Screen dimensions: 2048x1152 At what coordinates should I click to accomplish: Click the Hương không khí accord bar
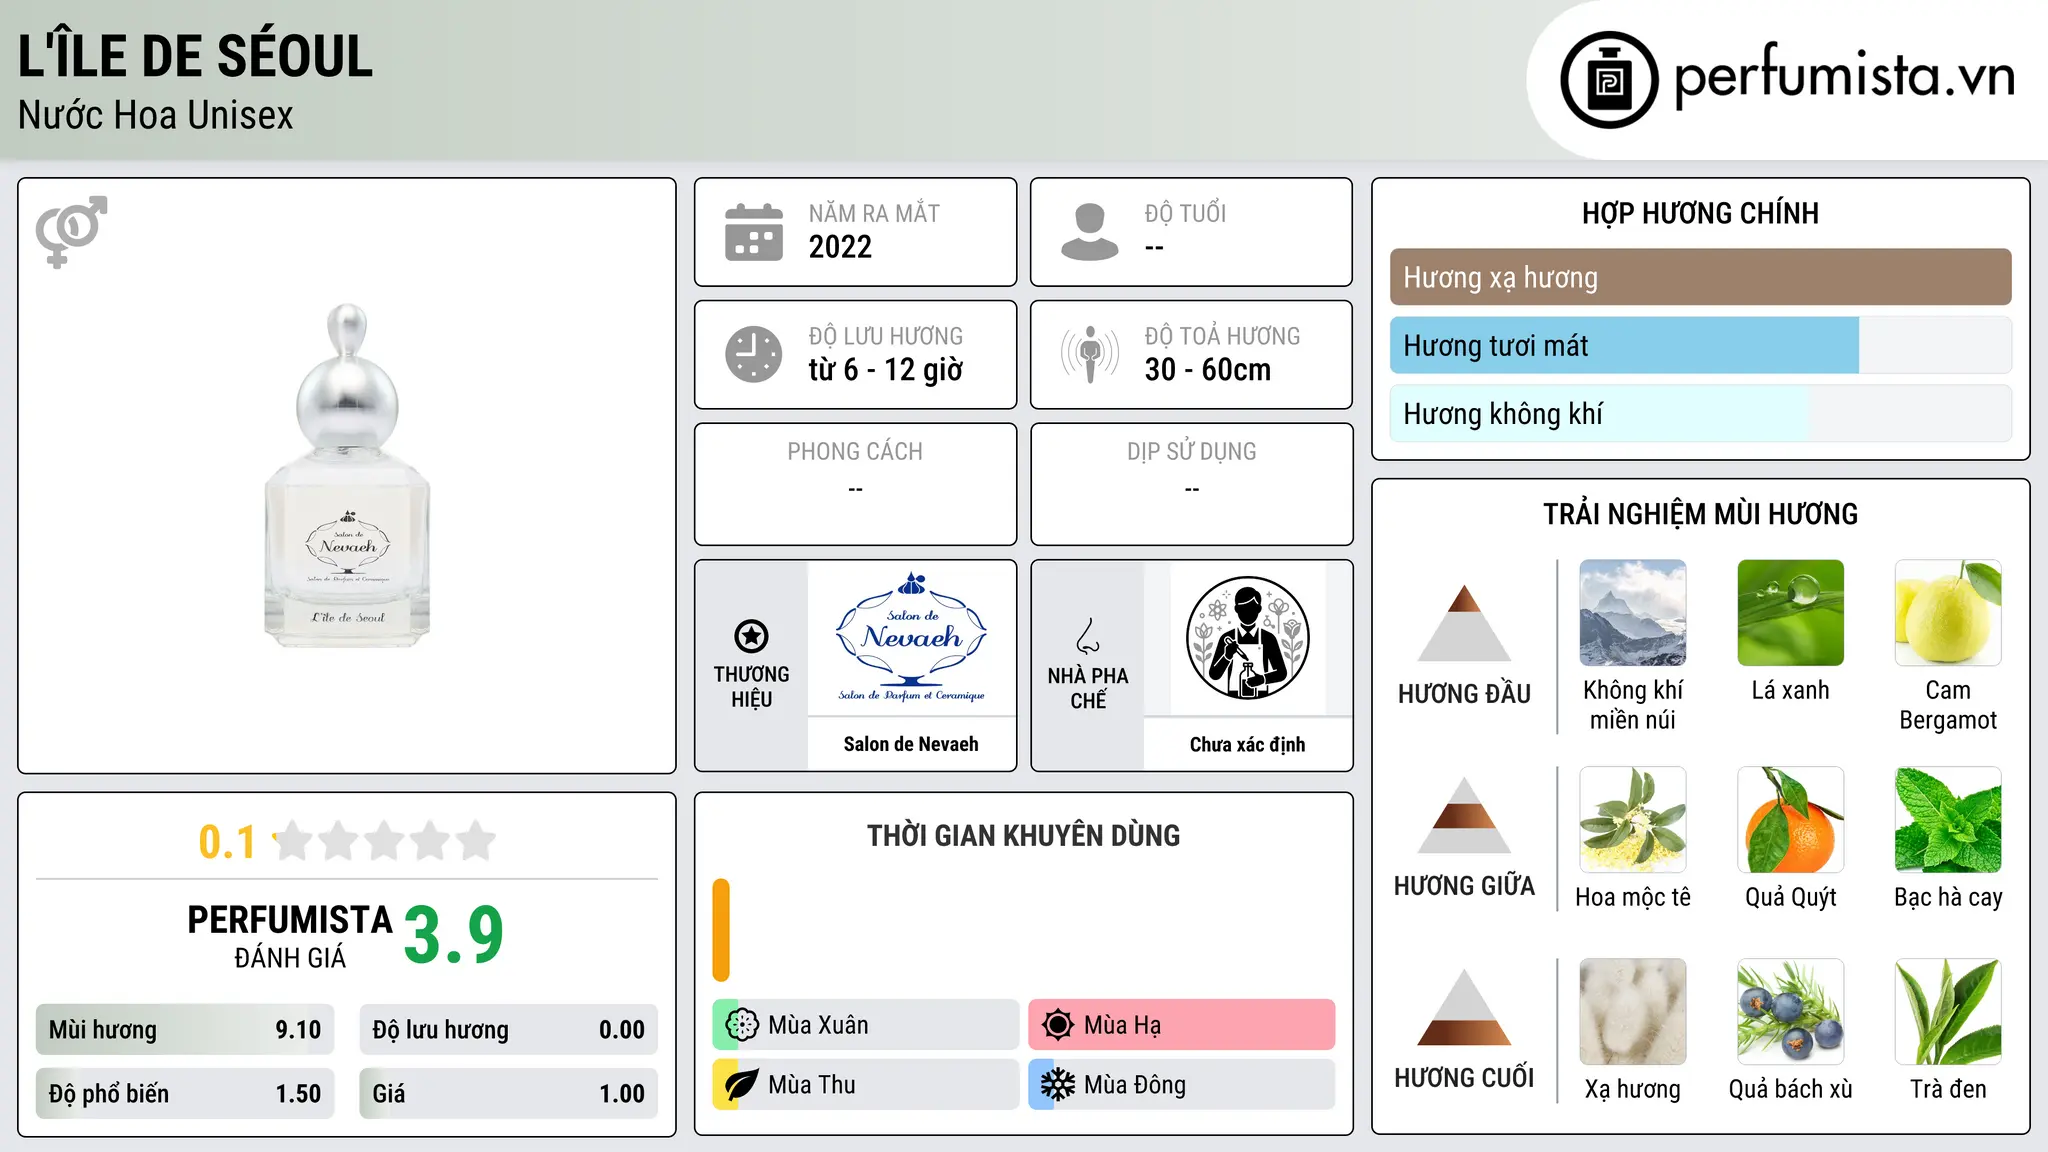click(1701, 413)
